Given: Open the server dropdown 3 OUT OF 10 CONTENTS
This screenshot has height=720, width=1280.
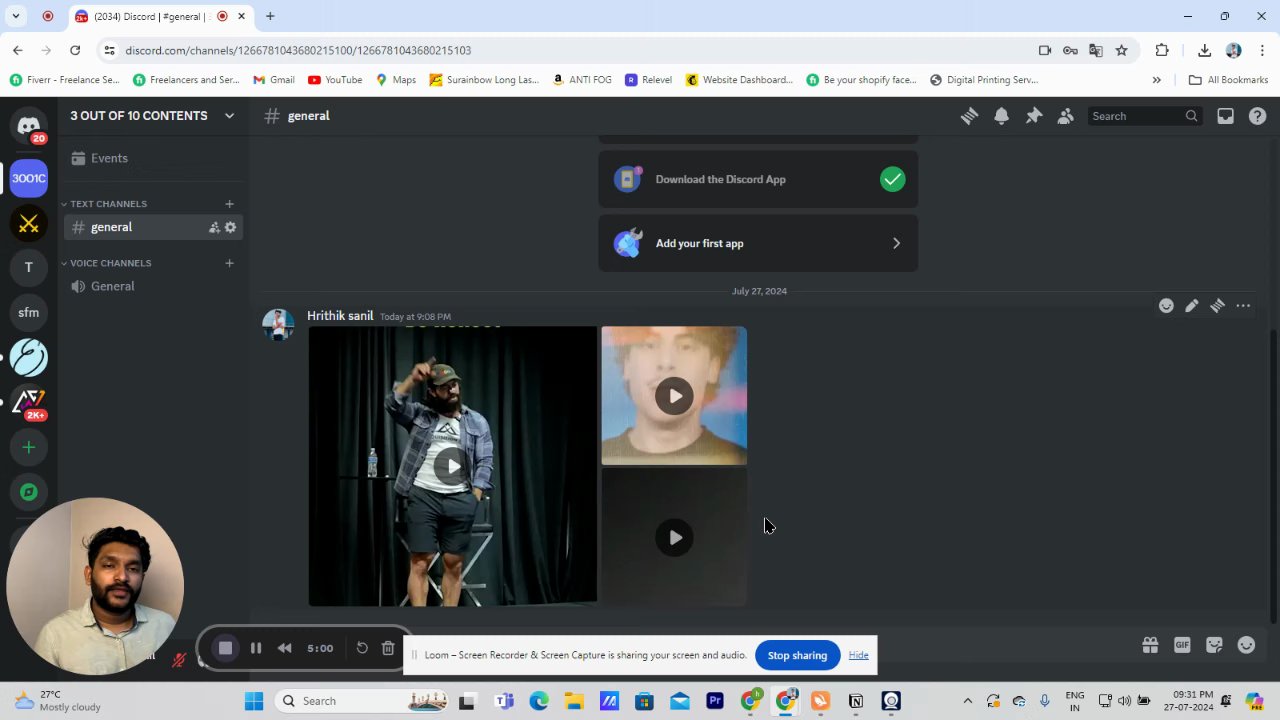Looking at the screenshot, I should [152, 116].
